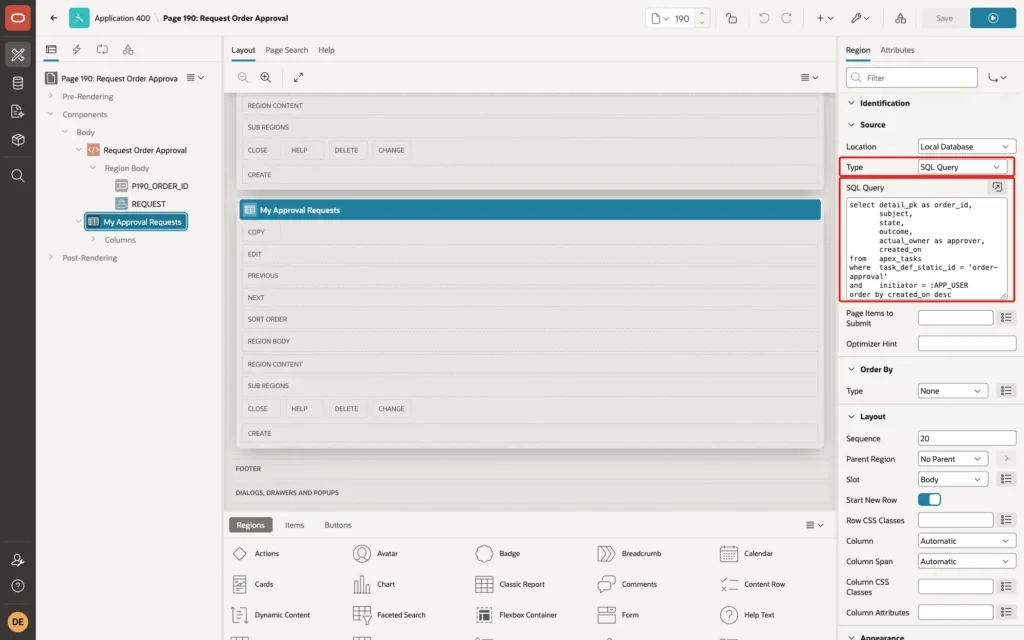Click the Sequence field with value 20

point(967,438)
